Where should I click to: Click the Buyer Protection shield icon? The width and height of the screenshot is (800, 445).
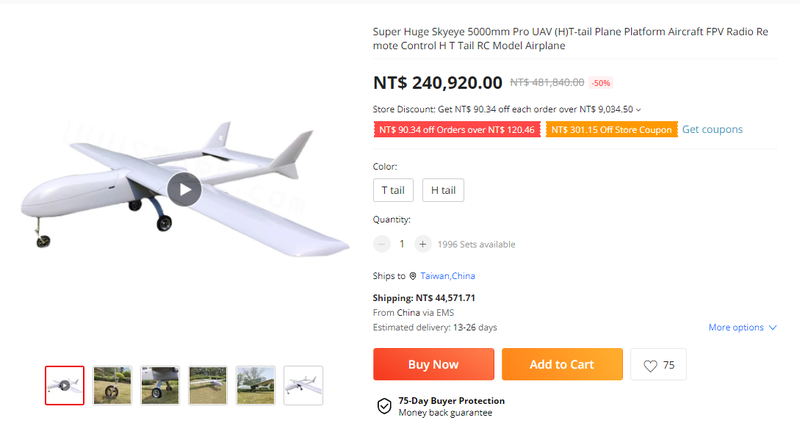(x=384, y=406)
